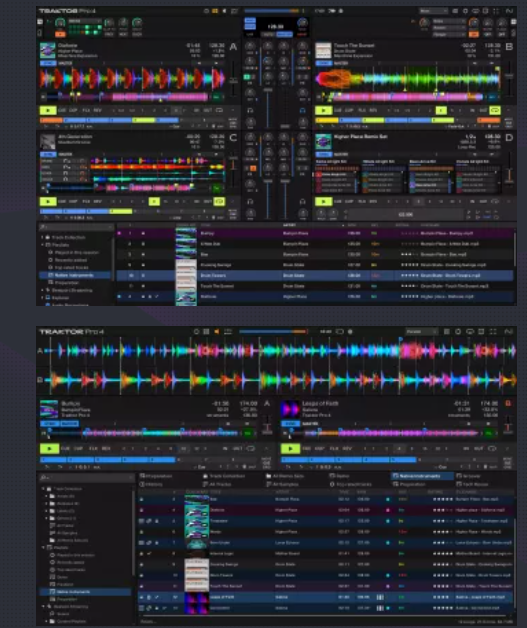Collapse Playlists folder in top window browser tree
The width and height of the screenshot is (527, 628).
[x=42, y=245]
